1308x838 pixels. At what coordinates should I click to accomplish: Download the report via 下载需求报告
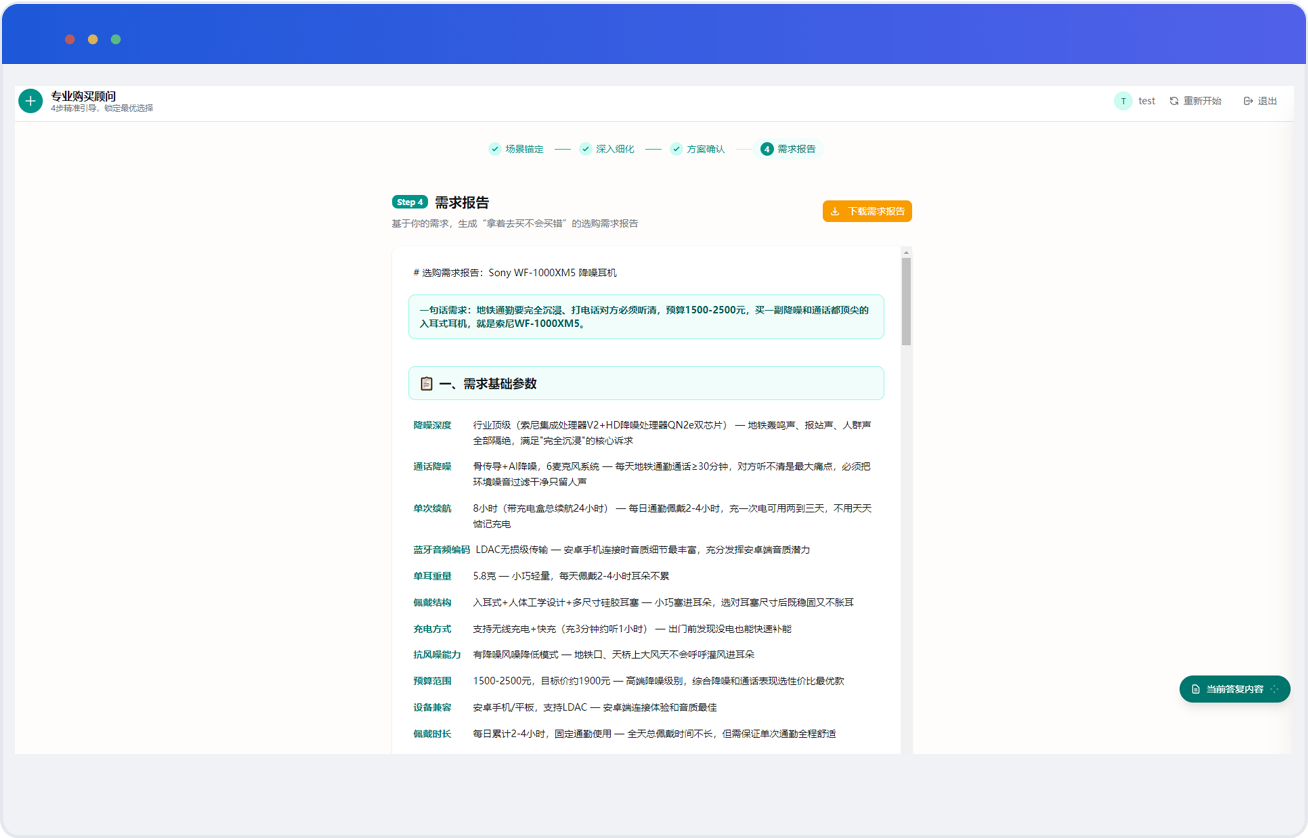coord(867,211)
